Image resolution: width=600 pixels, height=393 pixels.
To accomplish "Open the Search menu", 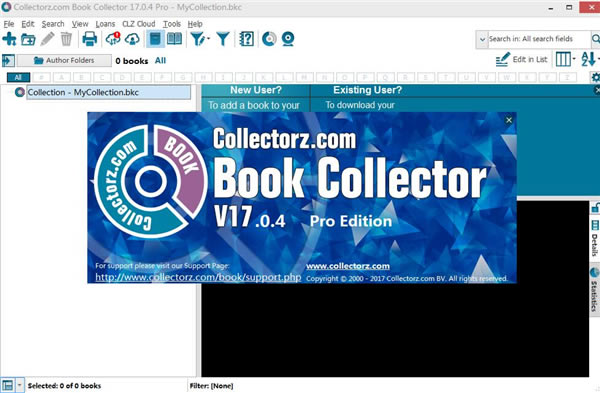I will point(53,24).
